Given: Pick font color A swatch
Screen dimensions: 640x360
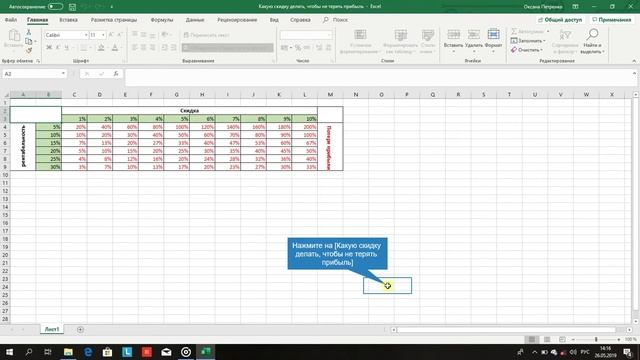Looking at the screenshot, I should pyautogui.click(x=115, y=48).
